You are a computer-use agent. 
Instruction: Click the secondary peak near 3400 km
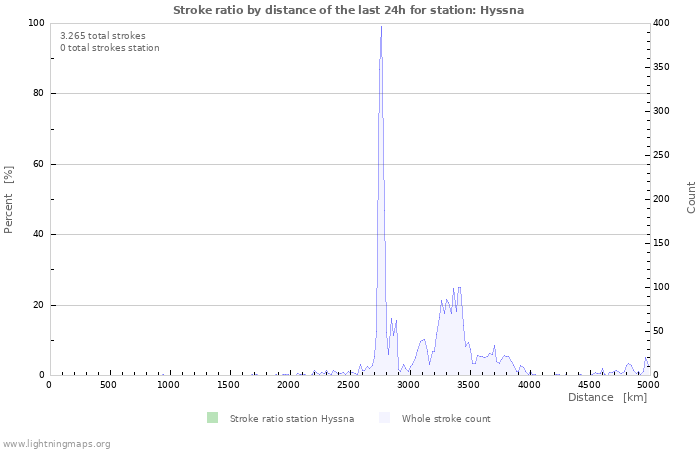coord(459,288)
